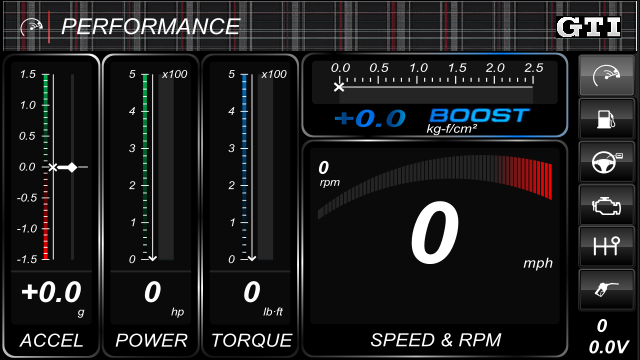Click the boost scale X marker
This screenshot has height=360, width=640.
(x=339, y=87)
